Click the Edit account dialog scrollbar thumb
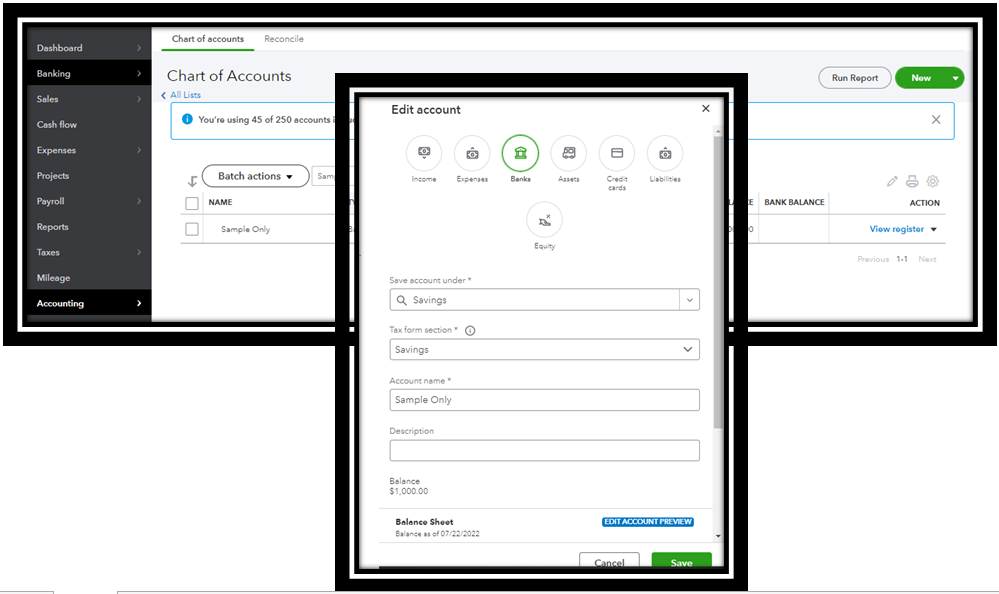Image resolution: width=999 pixels, height=594 pixels. click(x=718, y=281)
